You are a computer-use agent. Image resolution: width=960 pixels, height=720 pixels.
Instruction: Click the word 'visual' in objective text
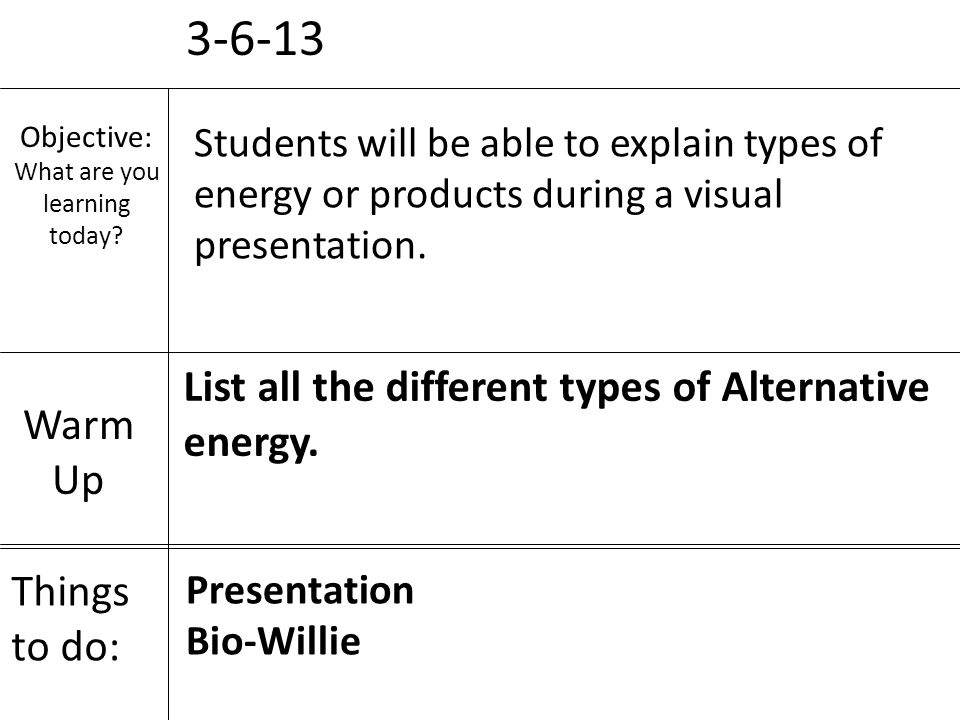[733, 194]
